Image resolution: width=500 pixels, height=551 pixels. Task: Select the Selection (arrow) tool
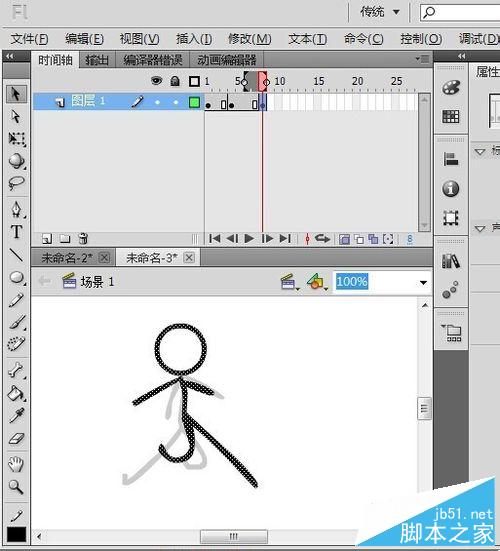(16, 94)
